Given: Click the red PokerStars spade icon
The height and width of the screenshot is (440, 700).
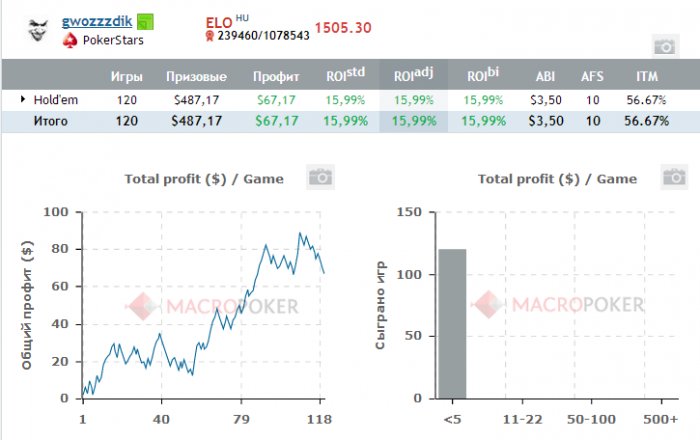Looking at the screenshot, I should coord(70,41).
